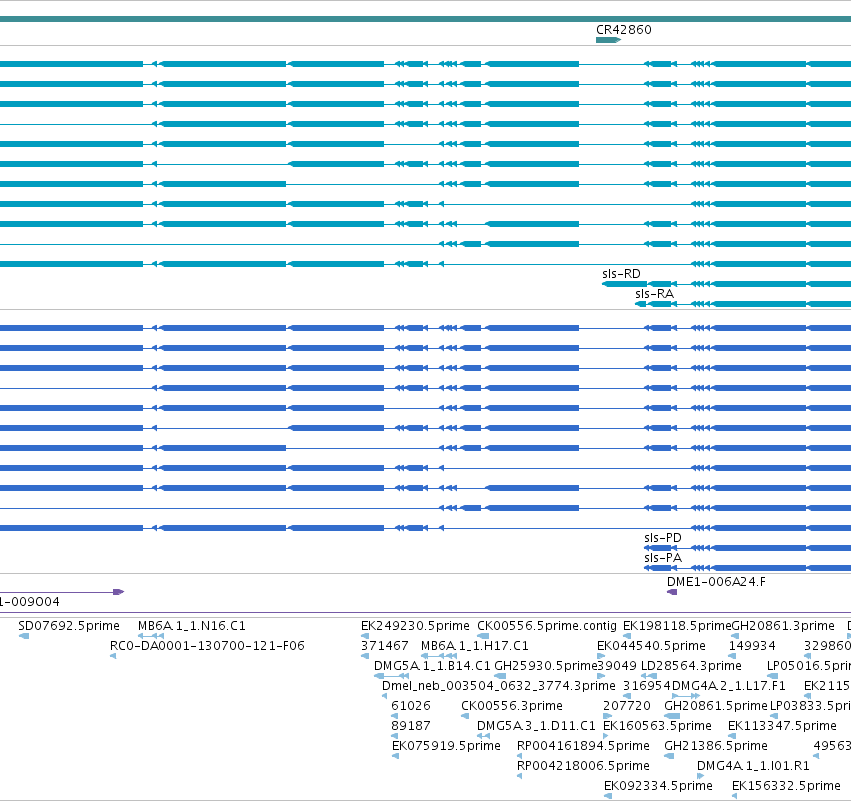Select the CR42860 gene feature arrow

(x=608, y=40)
